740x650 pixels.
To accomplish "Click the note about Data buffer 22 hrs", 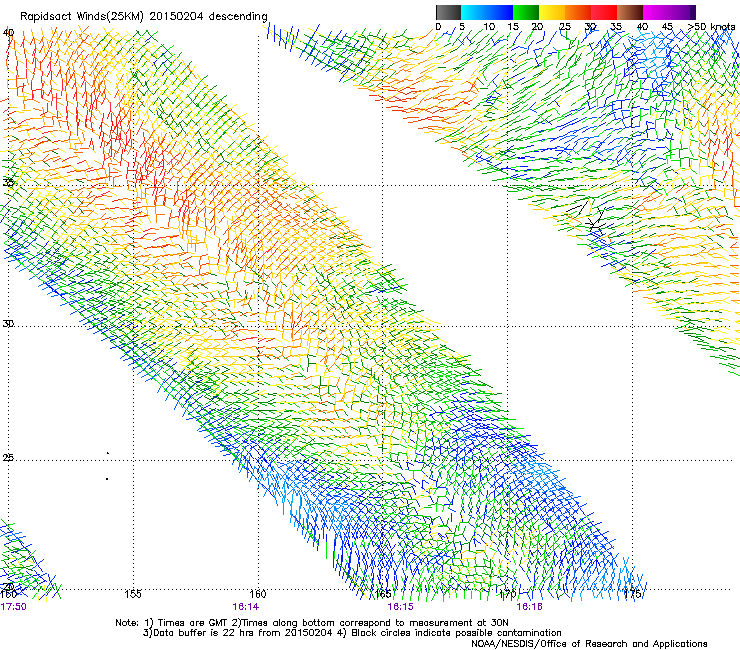I will [x=352, y=633].
